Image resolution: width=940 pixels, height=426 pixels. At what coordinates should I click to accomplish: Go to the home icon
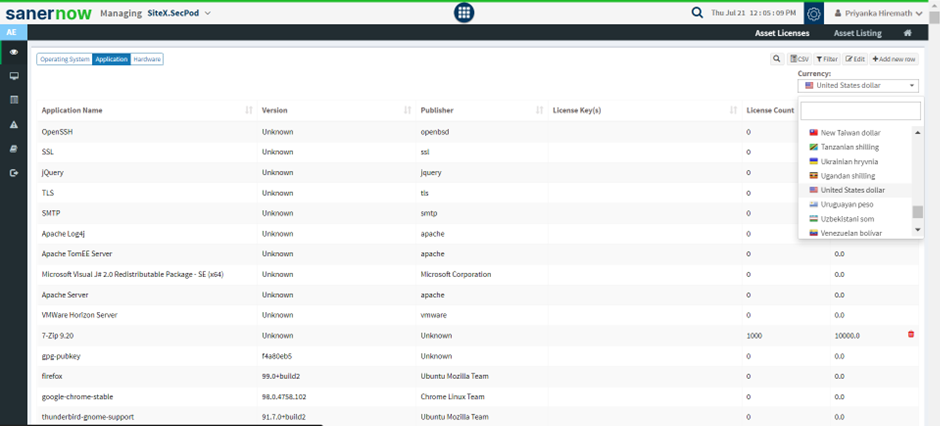pos(908,33)
